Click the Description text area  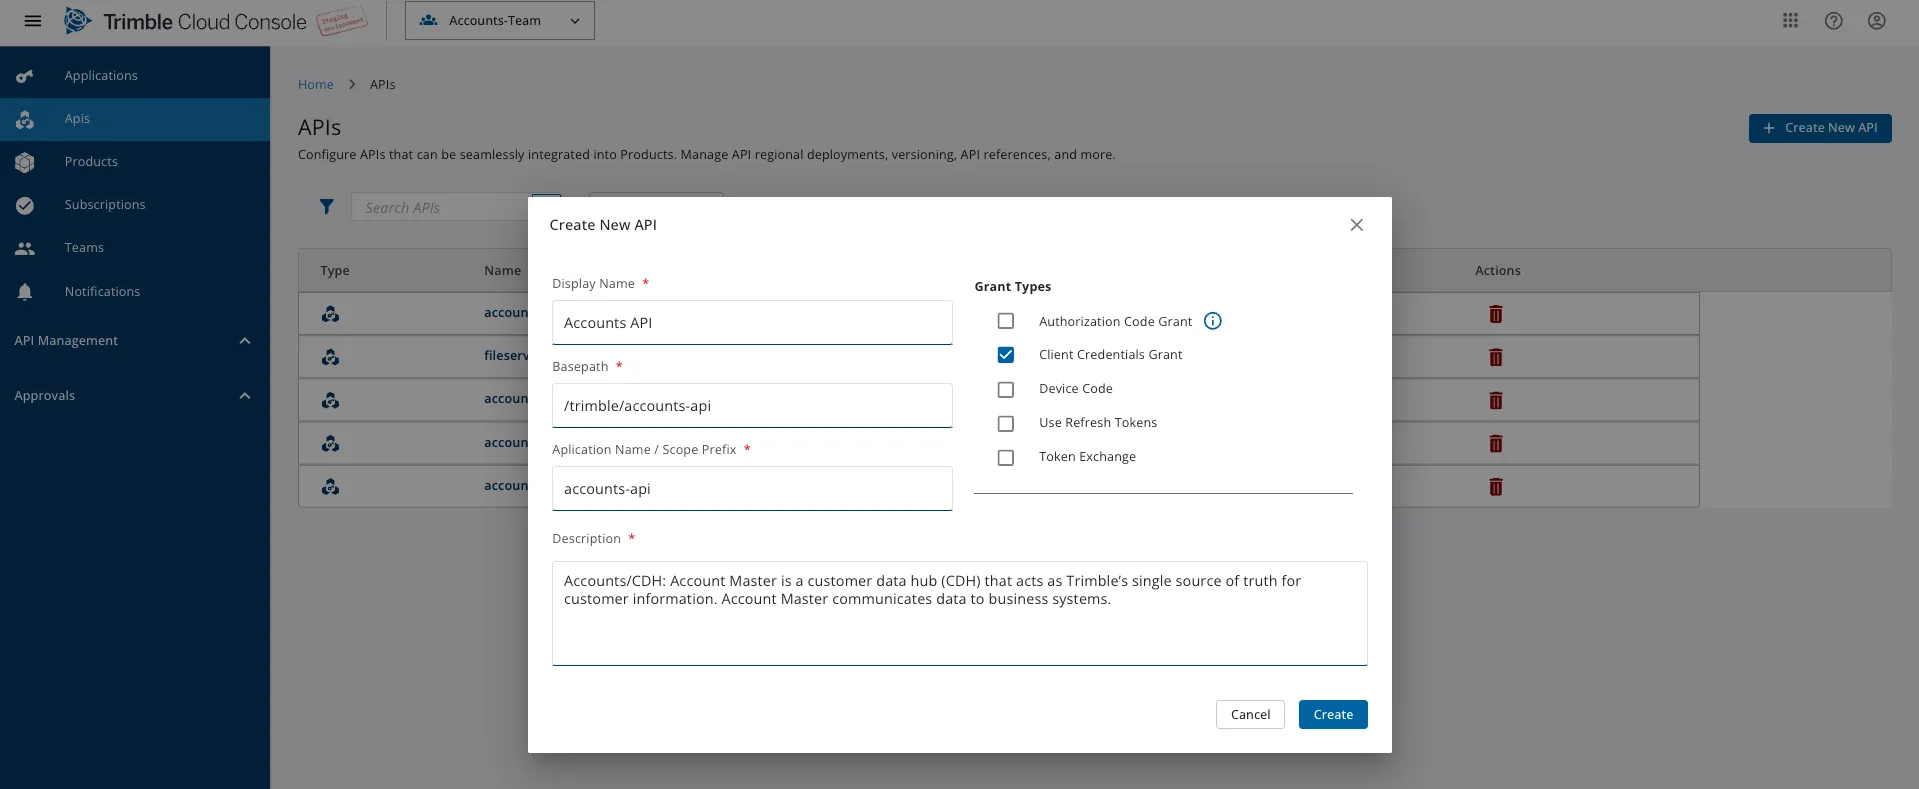click(960, 613)
